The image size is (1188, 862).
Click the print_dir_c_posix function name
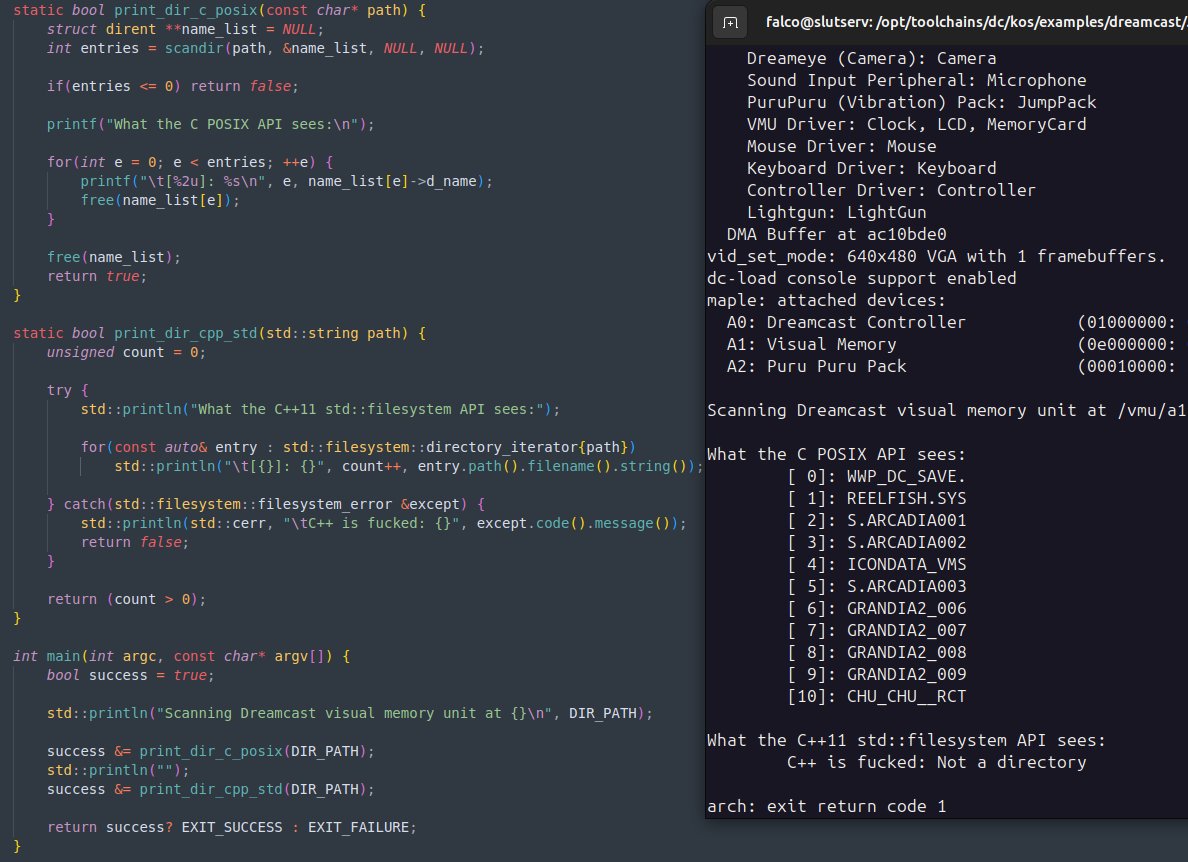coord(186,11)
